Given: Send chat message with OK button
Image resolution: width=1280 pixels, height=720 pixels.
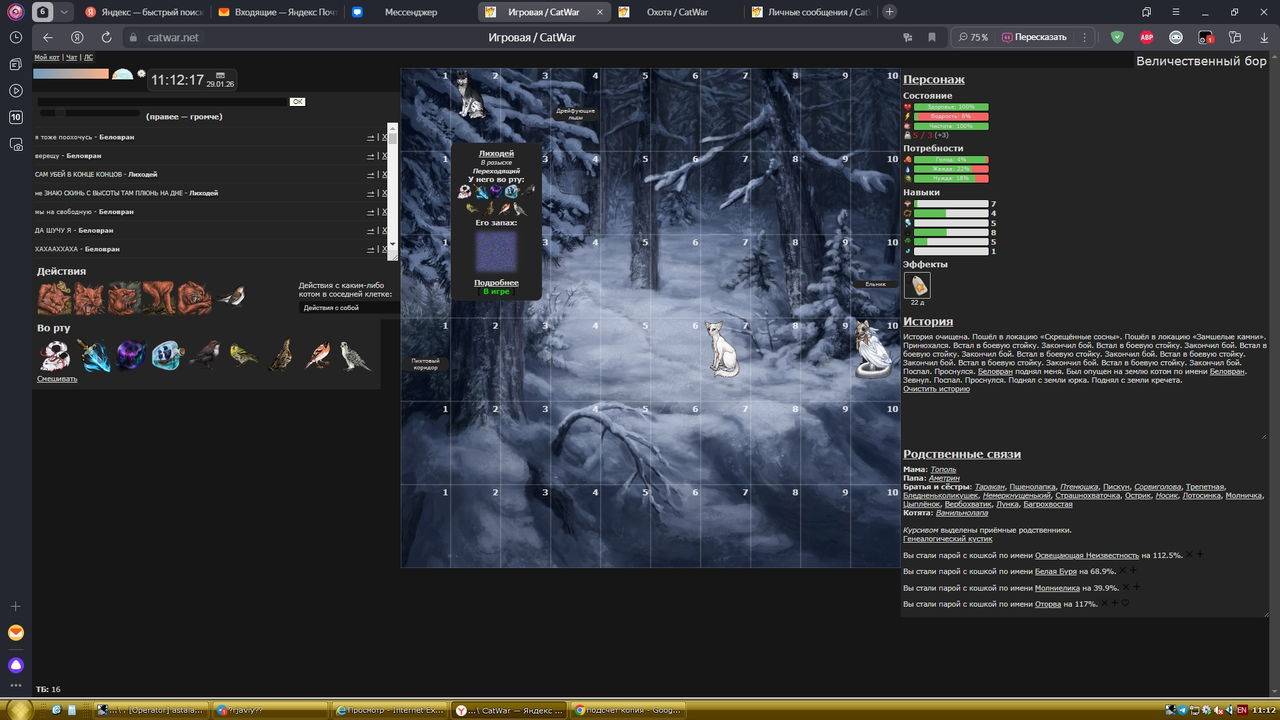Looking at the screenshot, I should coord(297,102).
